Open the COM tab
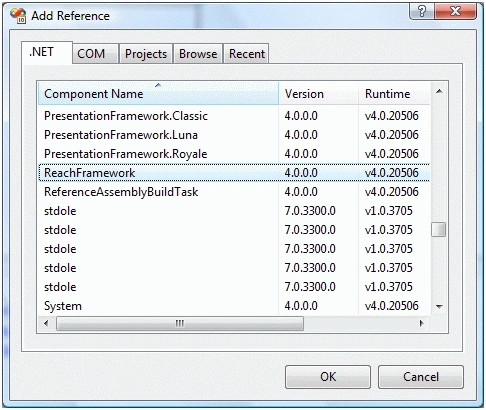Viewport: 486px width, 410px height. pyautogui.click(x=95, y=54)
